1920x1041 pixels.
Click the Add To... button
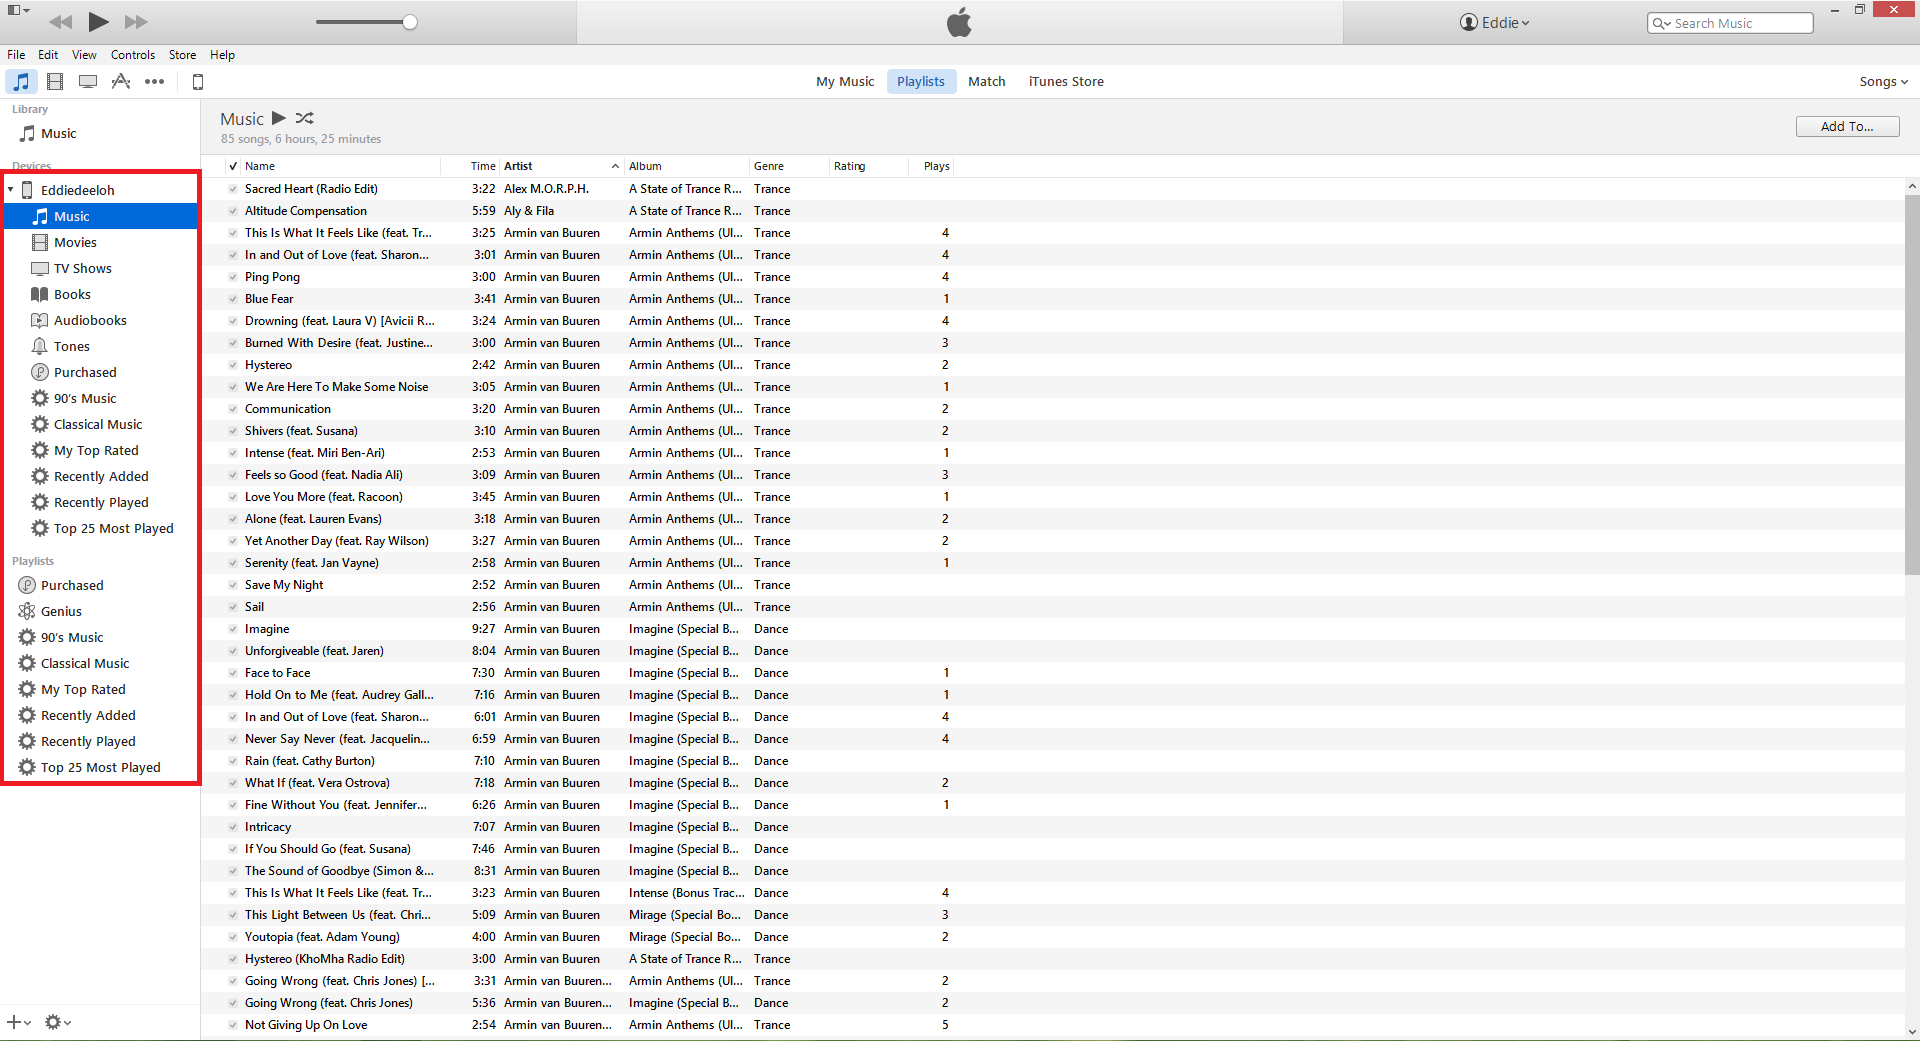coord(1847,126)
